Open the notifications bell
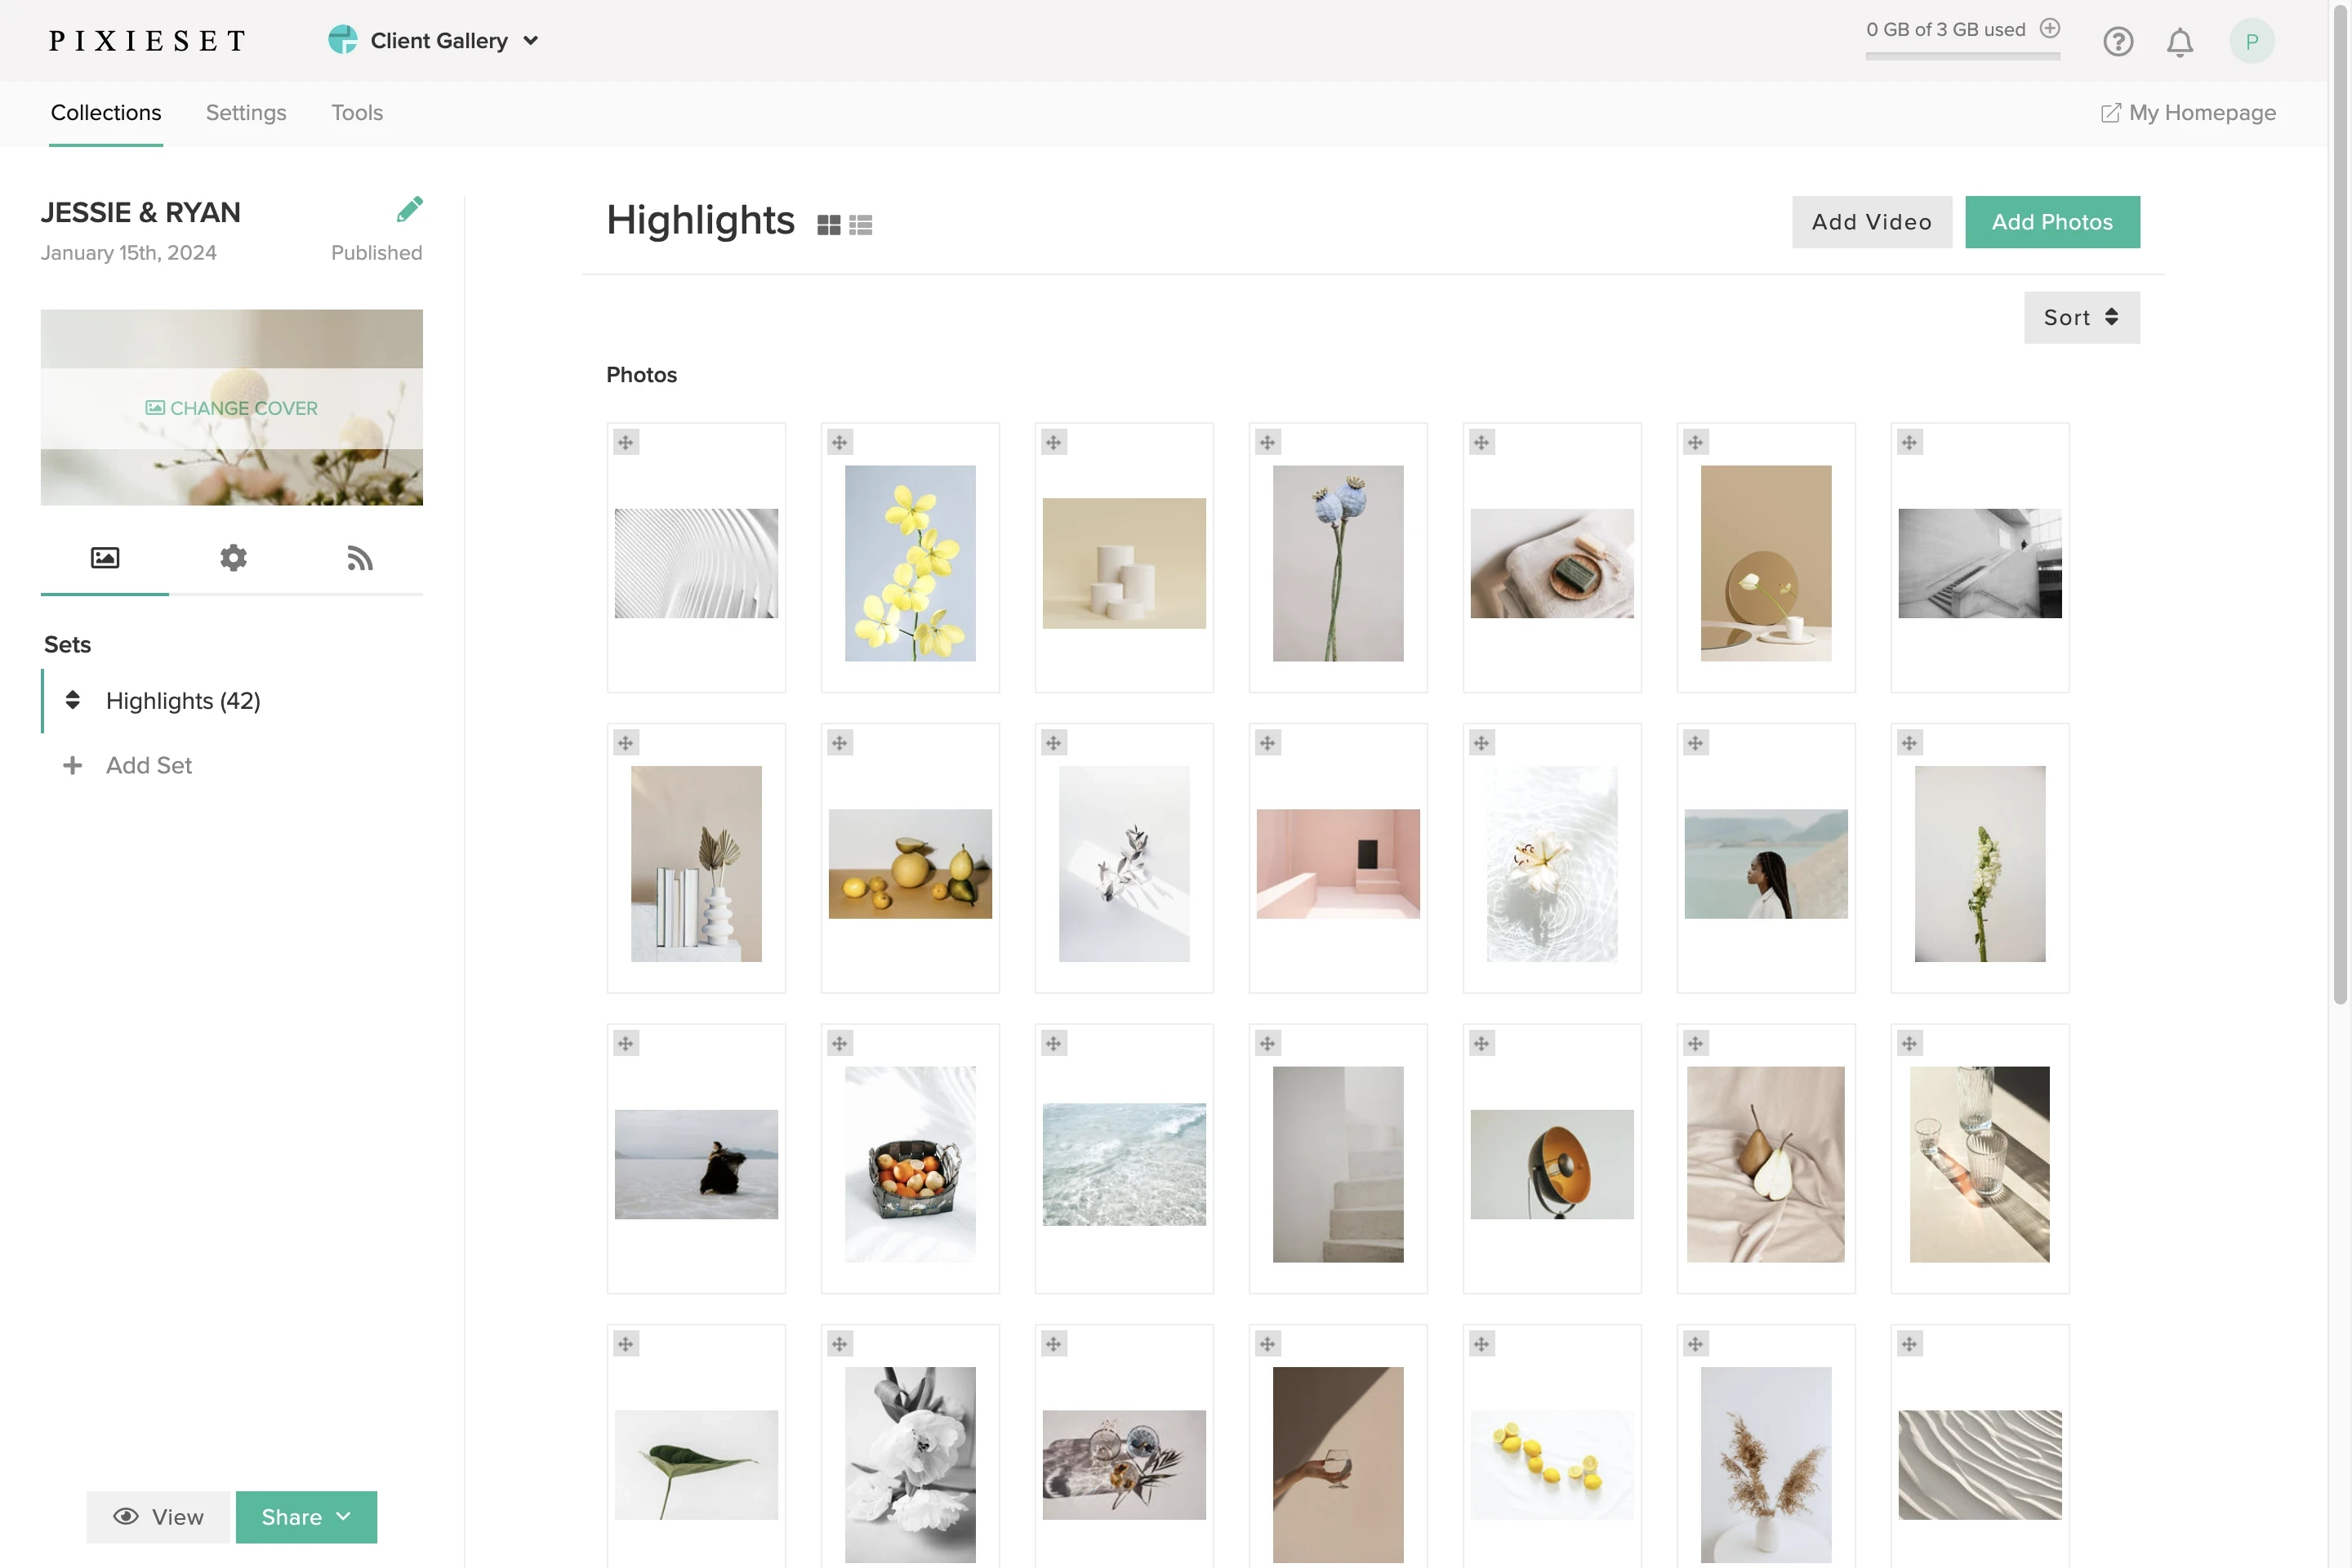2352x1568 pixels. coord(2180,41)
